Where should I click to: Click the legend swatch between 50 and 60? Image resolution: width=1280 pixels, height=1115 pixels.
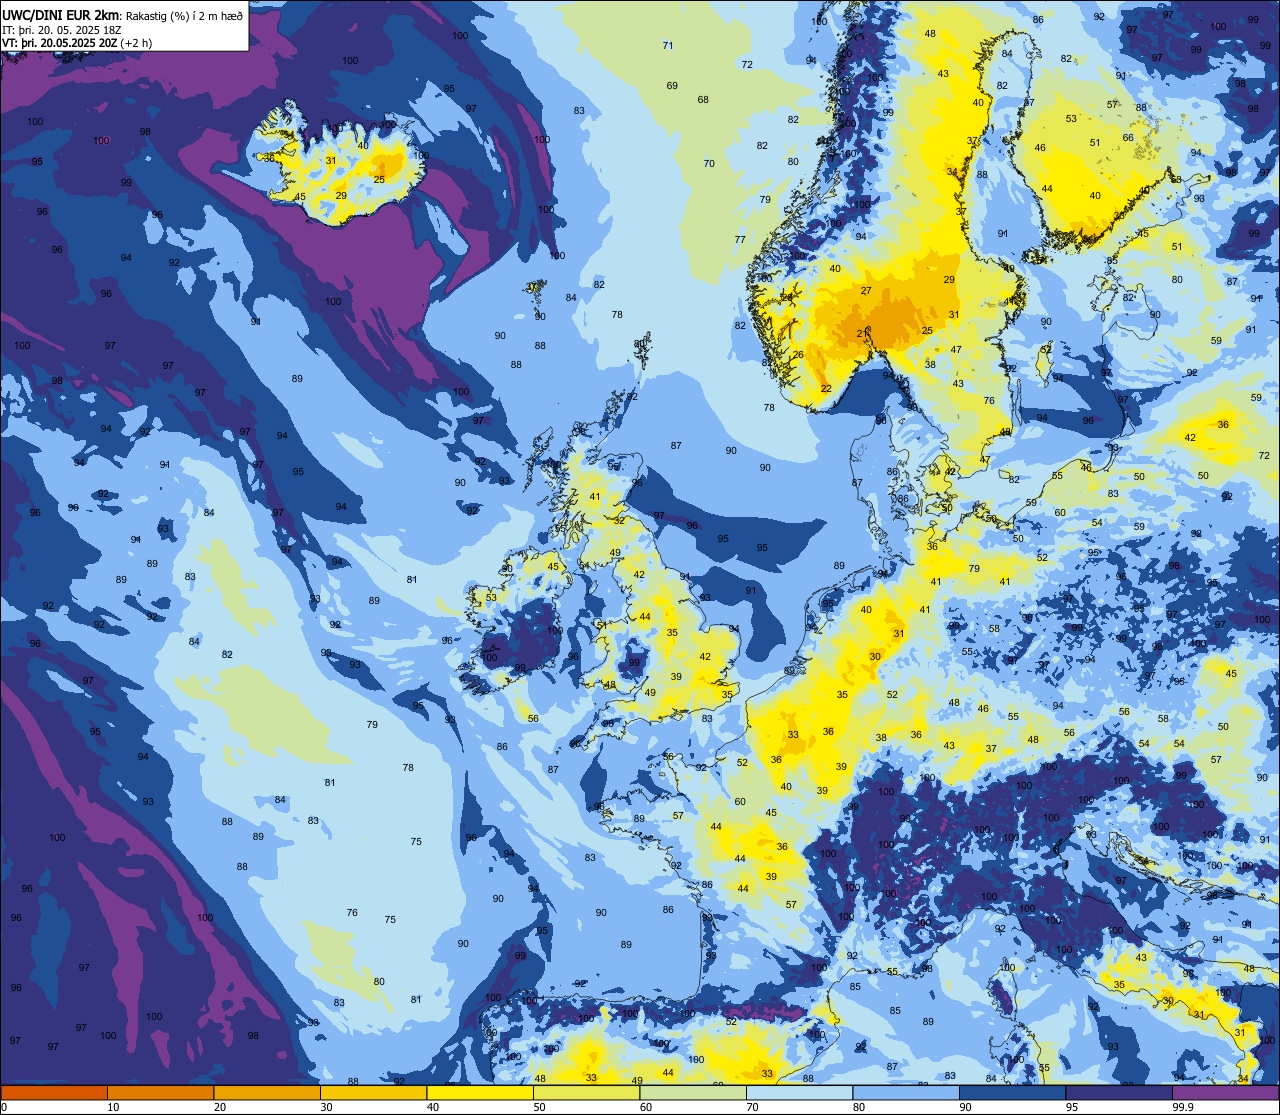click(586, 1093)
